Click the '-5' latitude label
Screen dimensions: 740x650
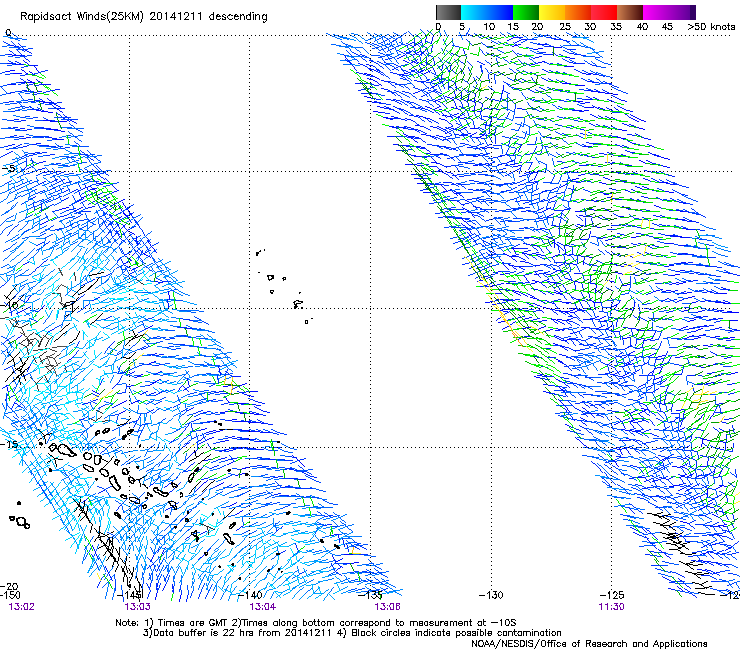[8, 169]
